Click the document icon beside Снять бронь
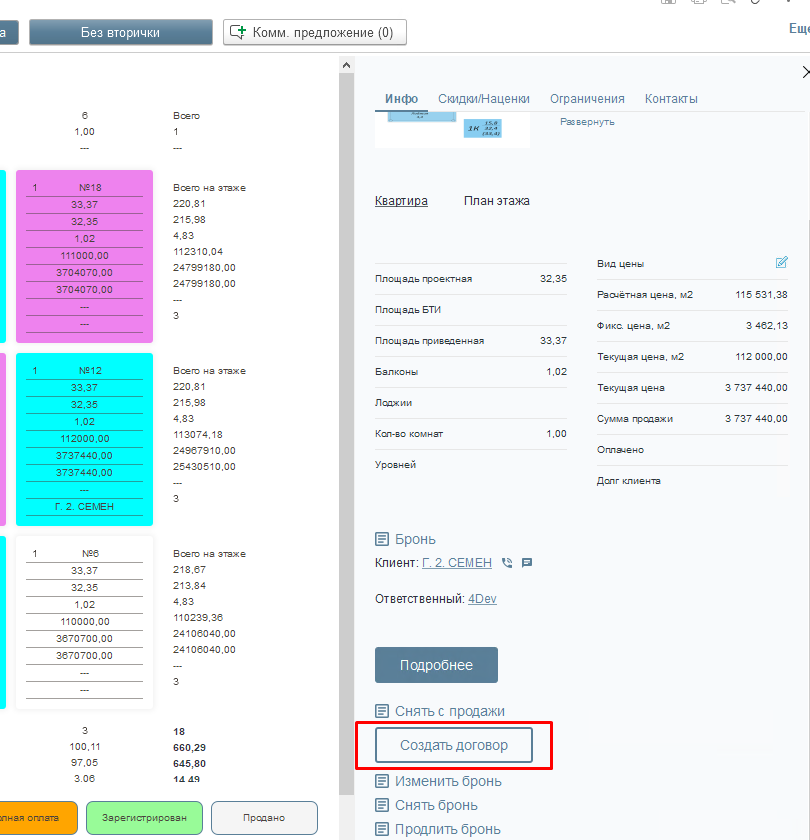 (382, 805)
